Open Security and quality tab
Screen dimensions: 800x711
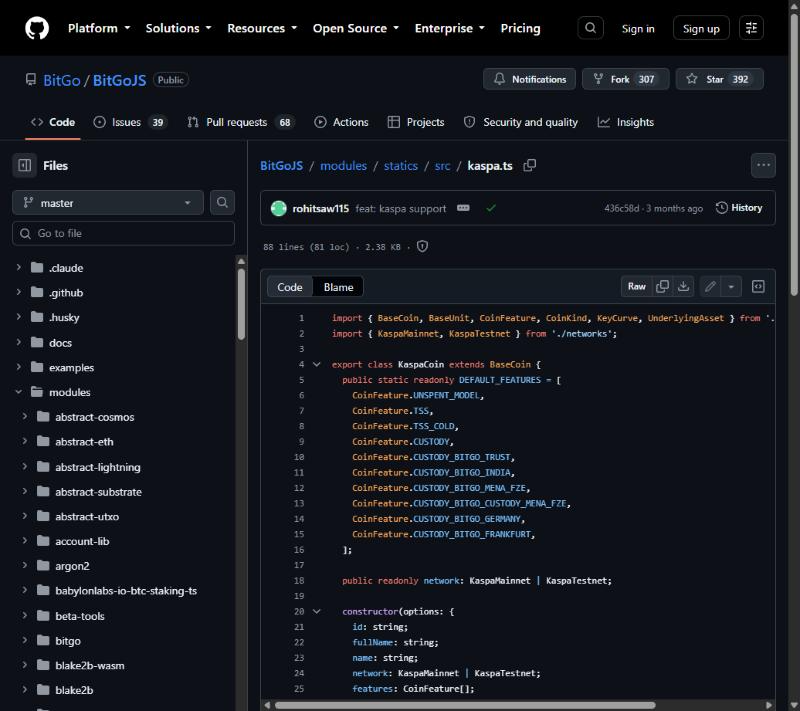pos(520,122)
